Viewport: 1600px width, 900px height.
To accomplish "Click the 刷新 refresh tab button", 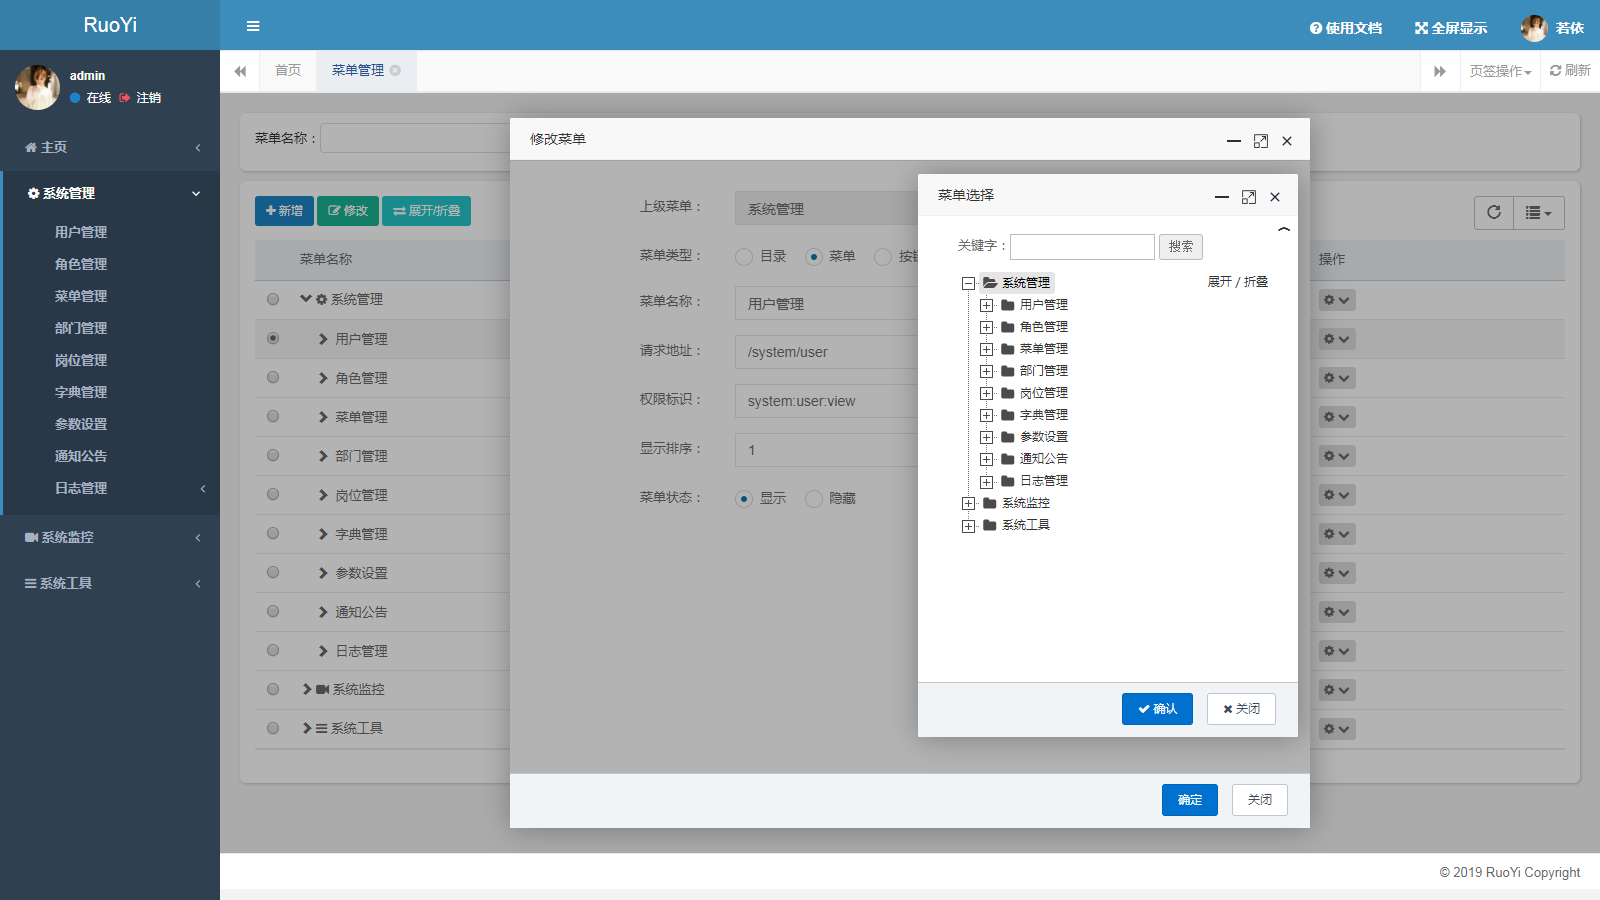I will pos(1570,71).
